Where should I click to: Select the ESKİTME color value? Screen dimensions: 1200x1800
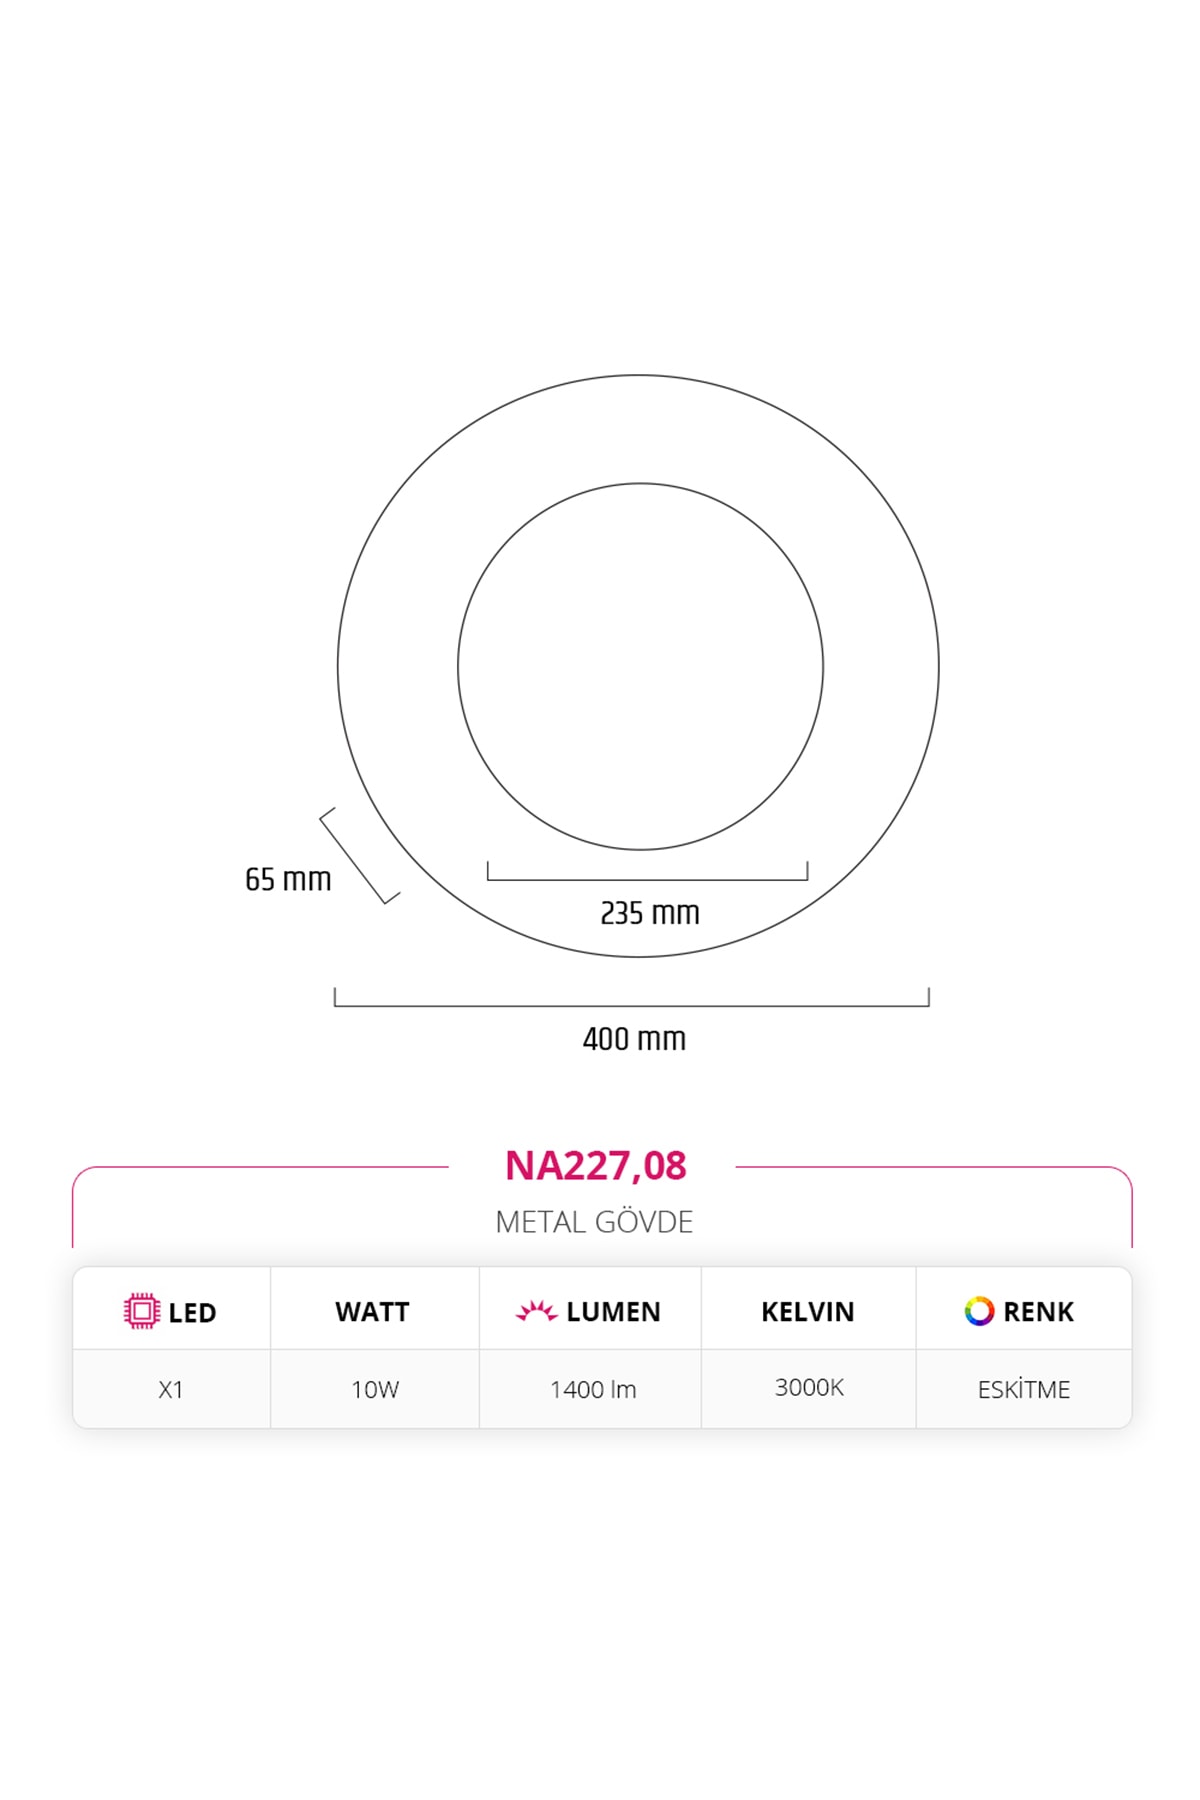[x=1024, y=1389]
